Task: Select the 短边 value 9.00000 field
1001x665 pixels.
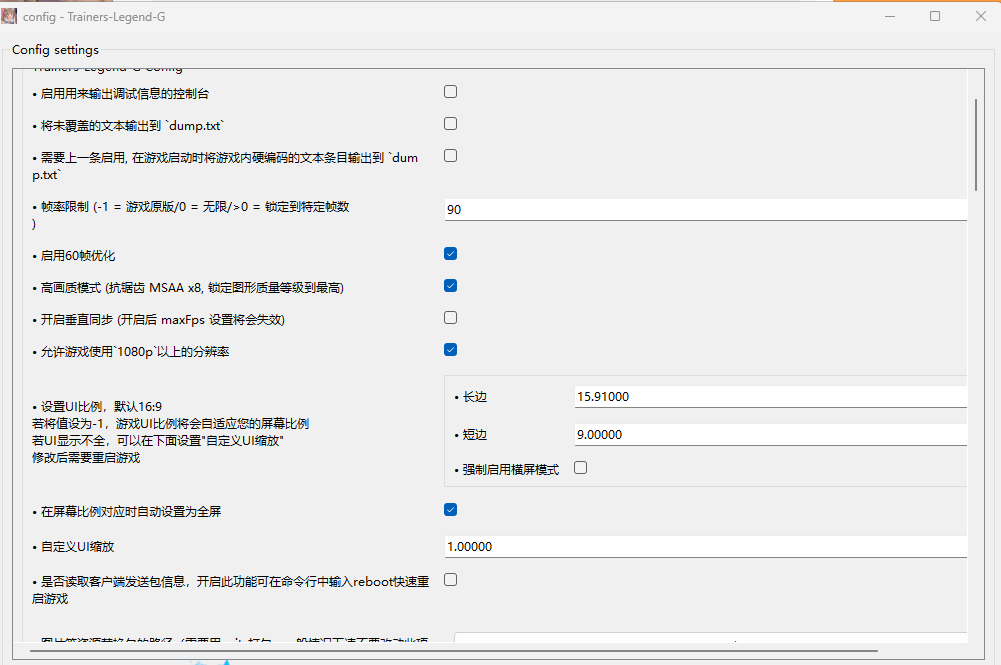Action: [770, 434]
